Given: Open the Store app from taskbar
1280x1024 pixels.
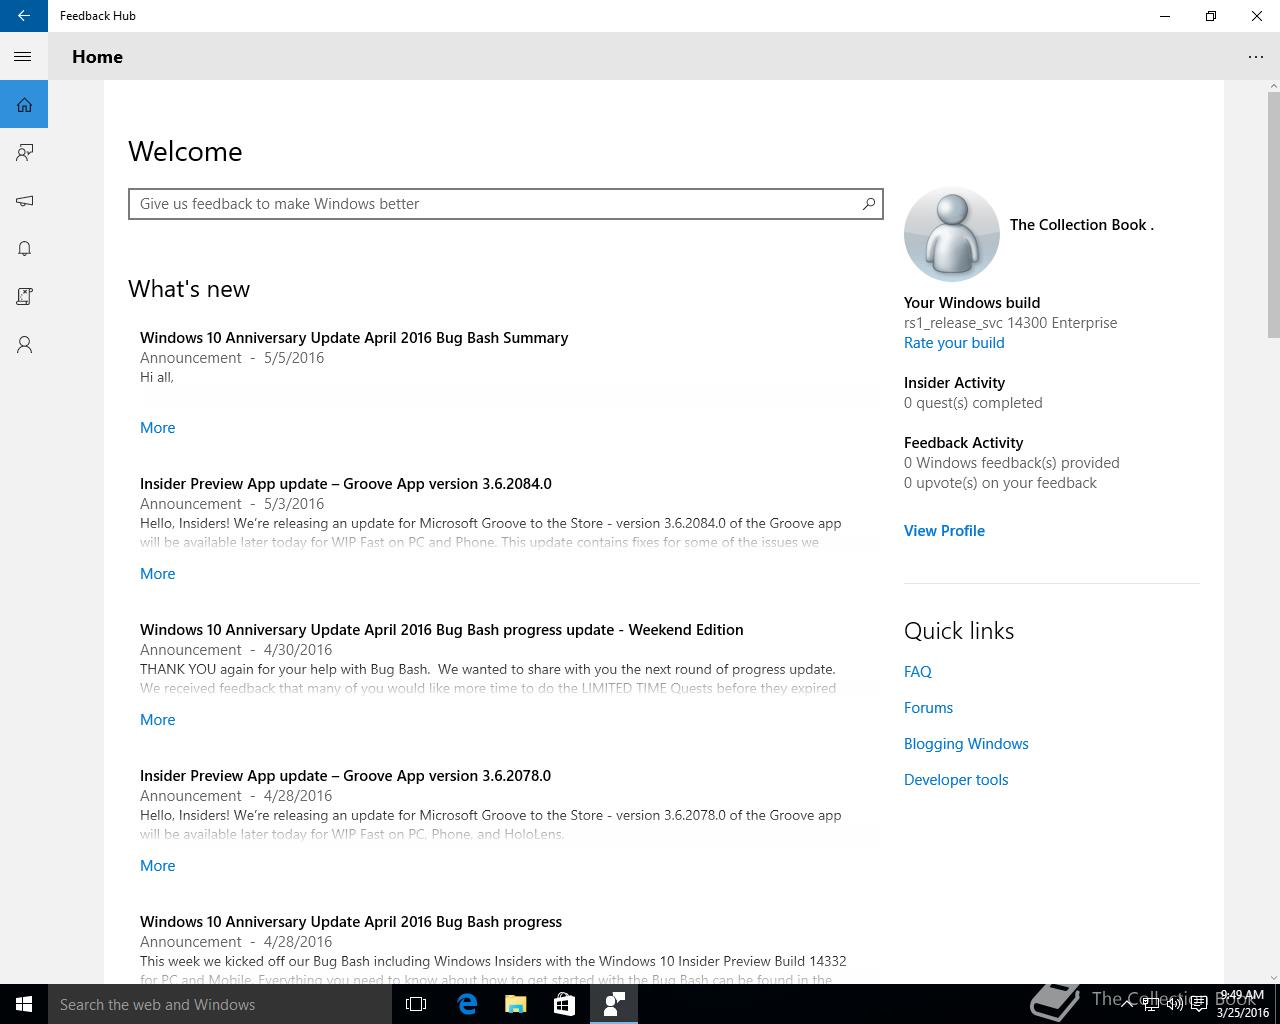Looking at the screenshot, I should pyautogui.click(x=564, y=1004).
